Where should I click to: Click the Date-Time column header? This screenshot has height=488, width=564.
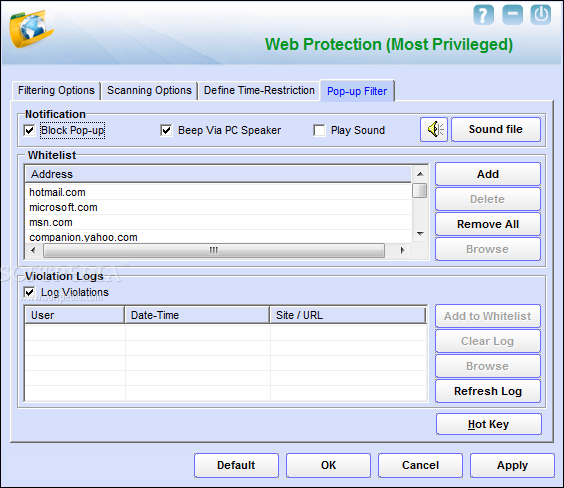point(197,315)
